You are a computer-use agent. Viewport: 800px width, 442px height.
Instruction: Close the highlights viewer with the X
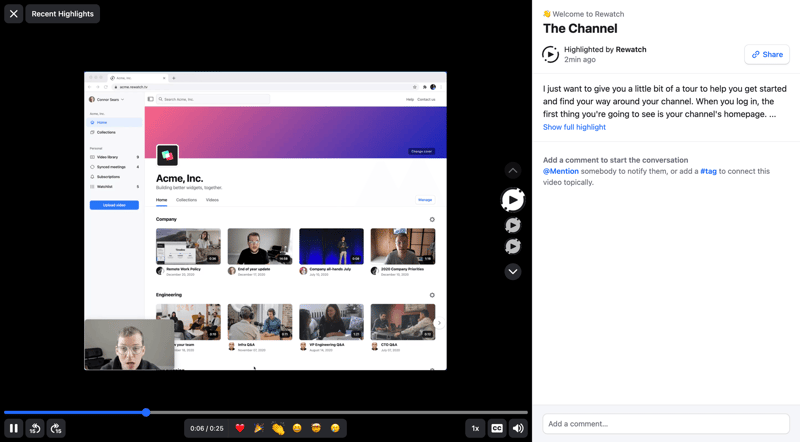point(14,14)
